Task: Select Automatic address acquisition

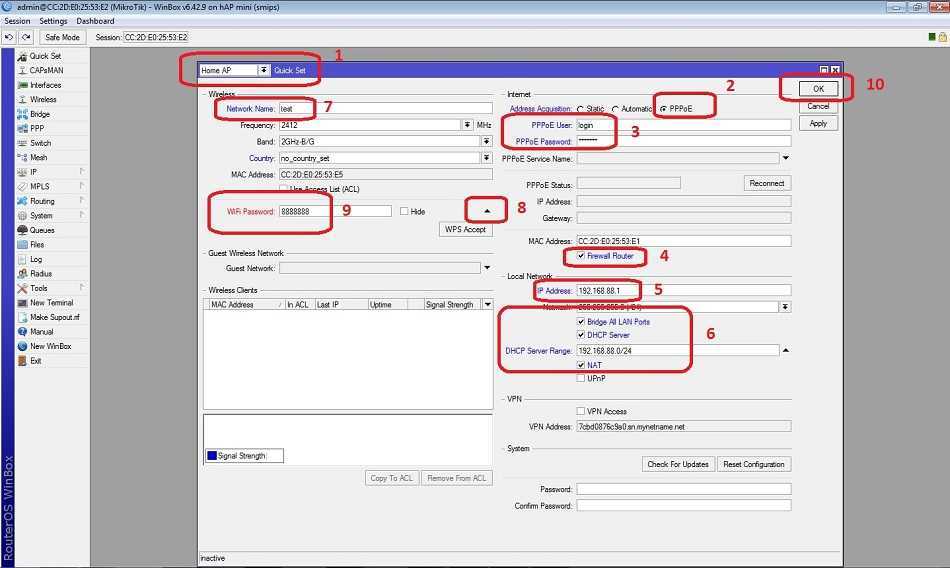Action: (x=616, y=109)
